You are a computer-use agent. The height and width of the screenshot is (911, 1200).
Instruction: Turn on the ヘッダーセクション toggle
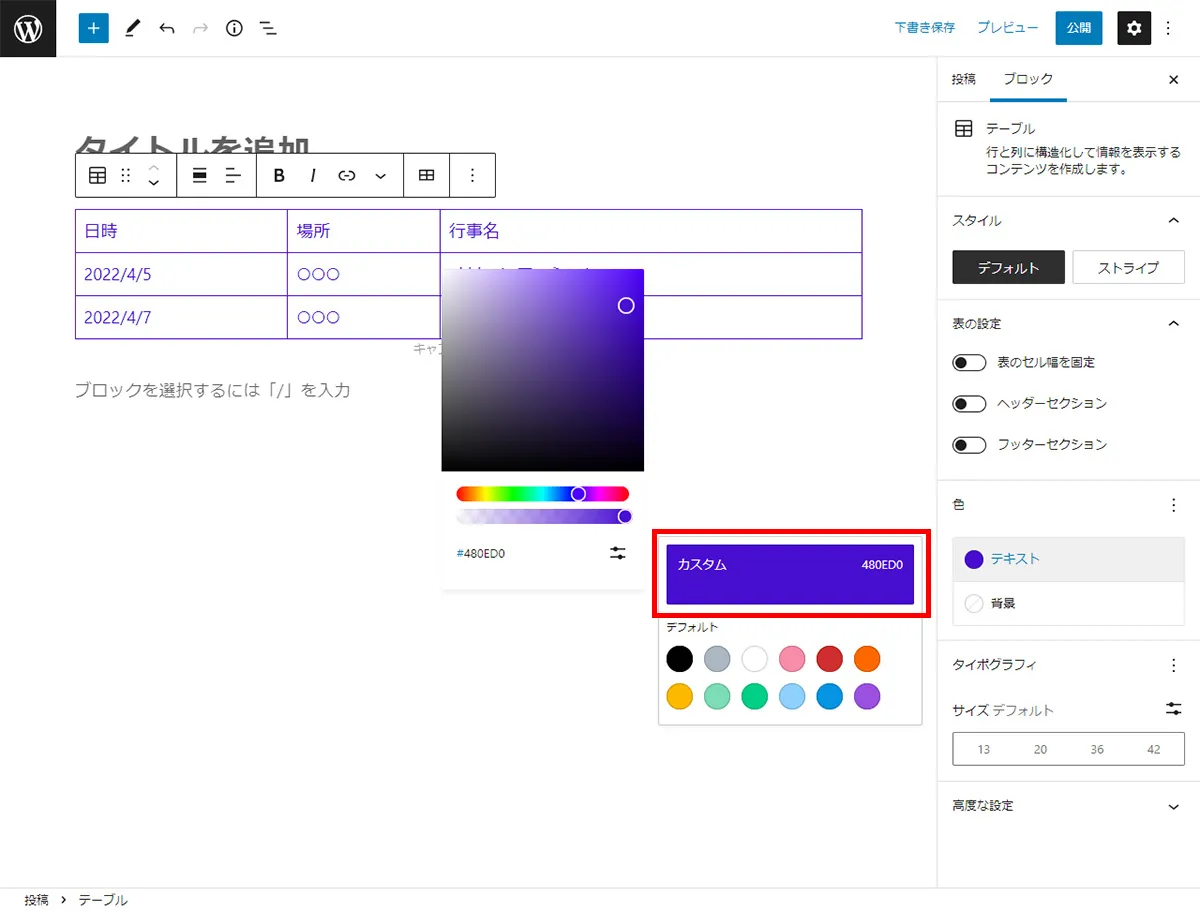pos(968,403)
